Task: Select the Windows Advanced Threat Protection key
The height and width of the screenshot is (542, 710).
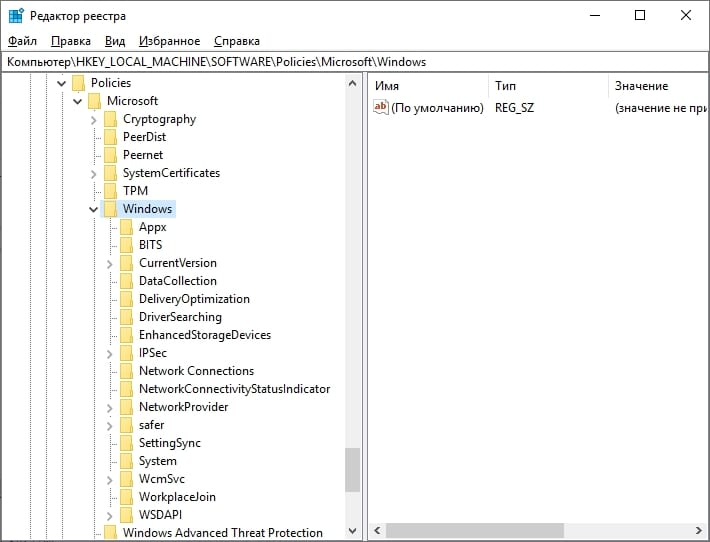Action: (223, 532)
